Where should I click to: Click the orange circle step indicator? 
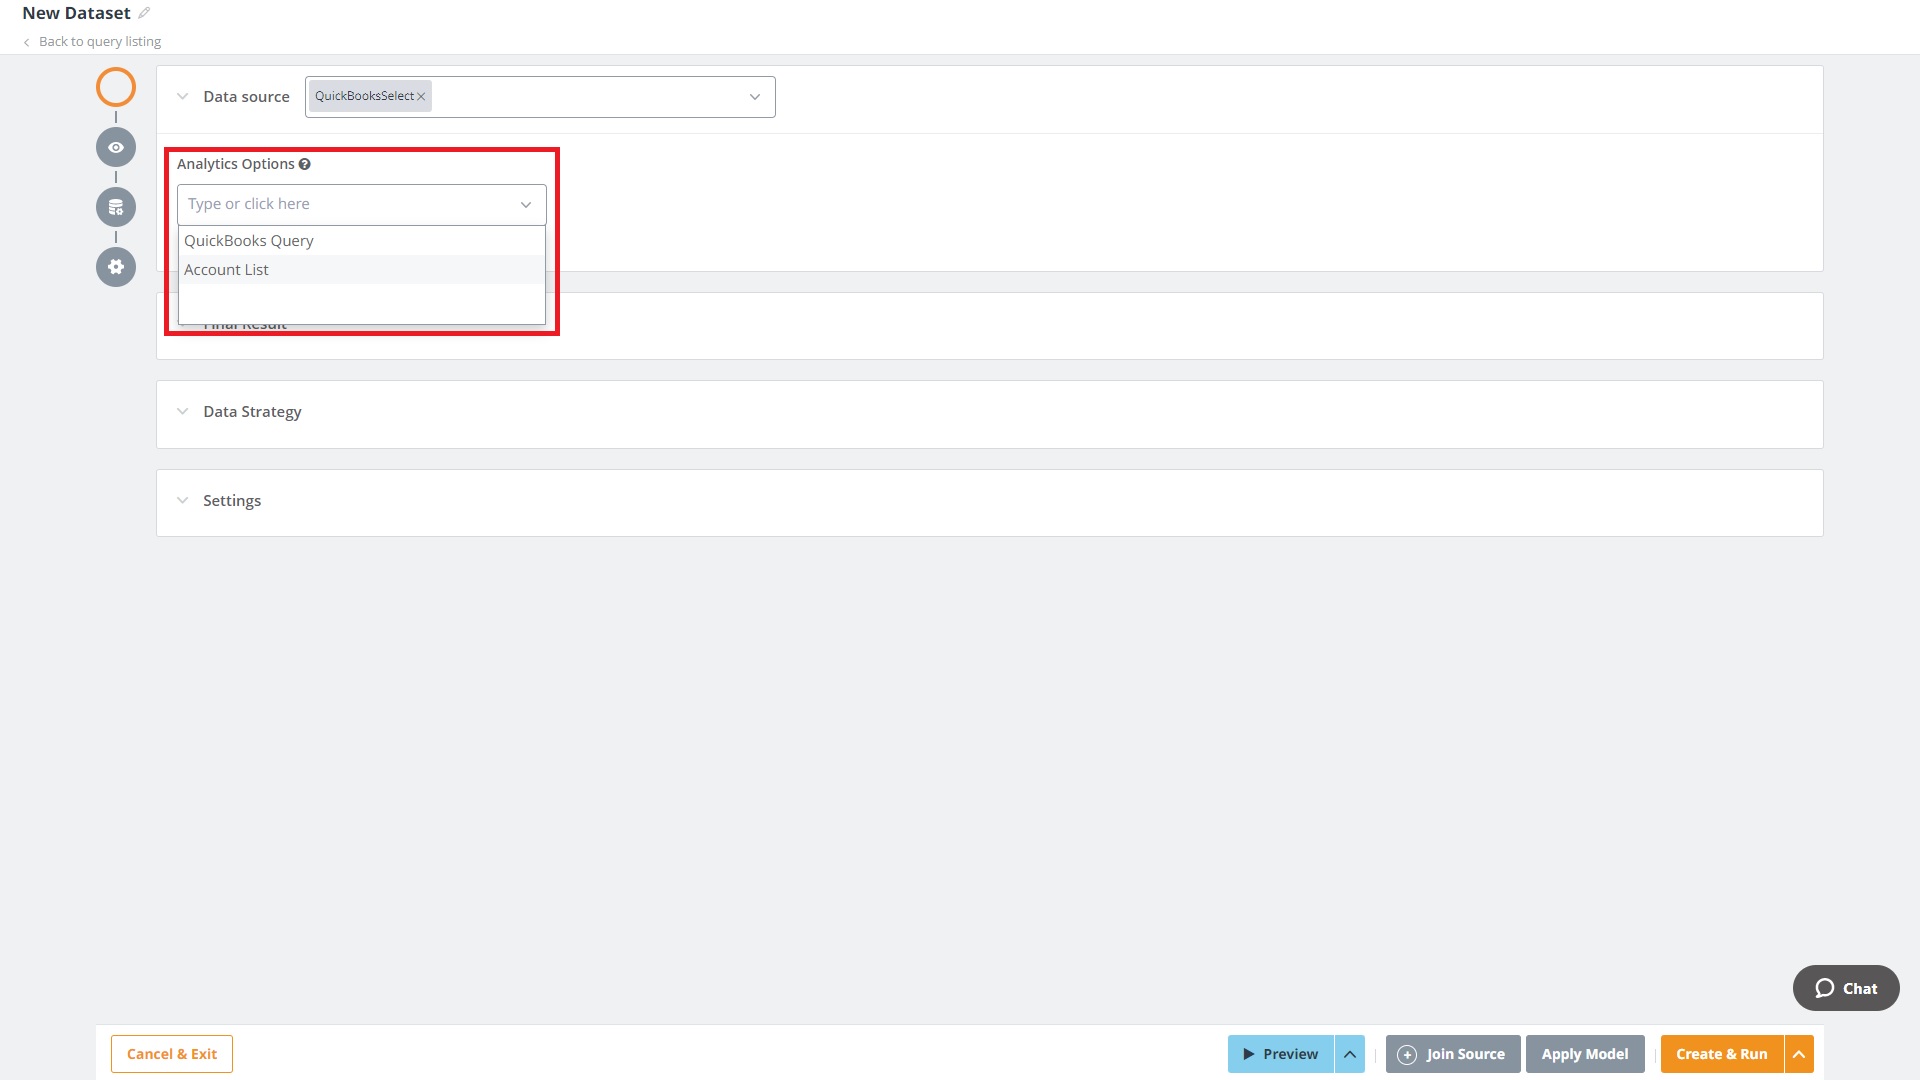116,87
